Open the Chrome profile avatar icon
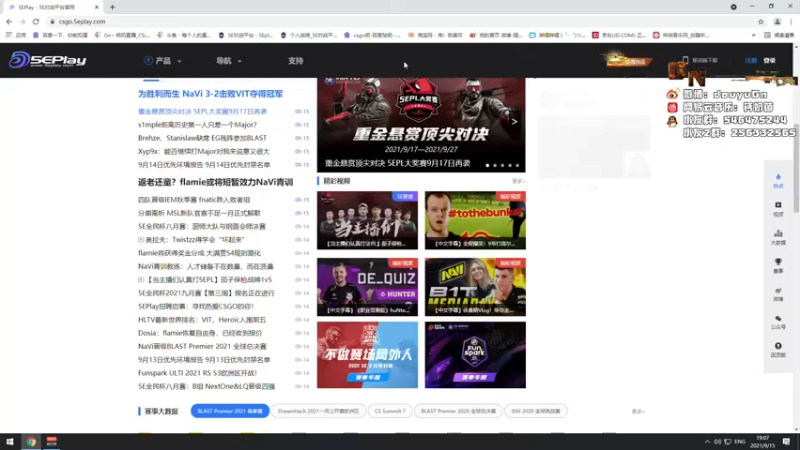This screenshot has width=800, height=450. click(x=778, y=21)
